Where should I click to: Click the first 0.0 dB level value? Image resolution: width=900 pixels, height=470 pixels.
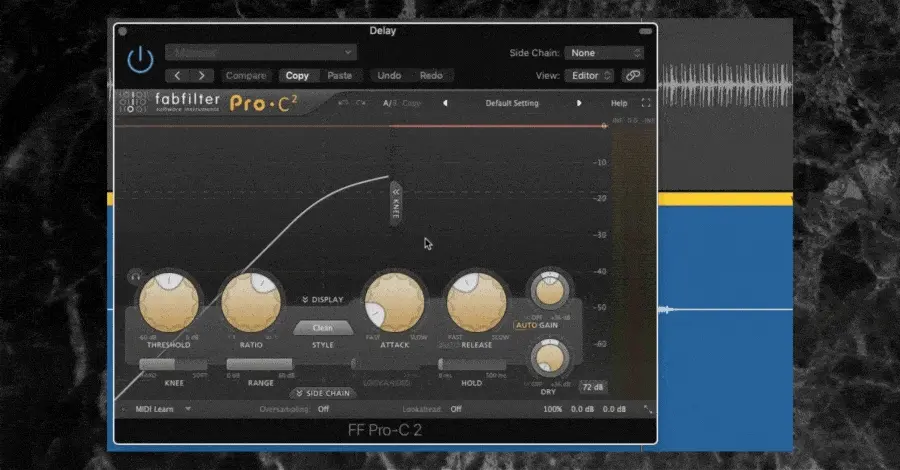click(582, 409)
